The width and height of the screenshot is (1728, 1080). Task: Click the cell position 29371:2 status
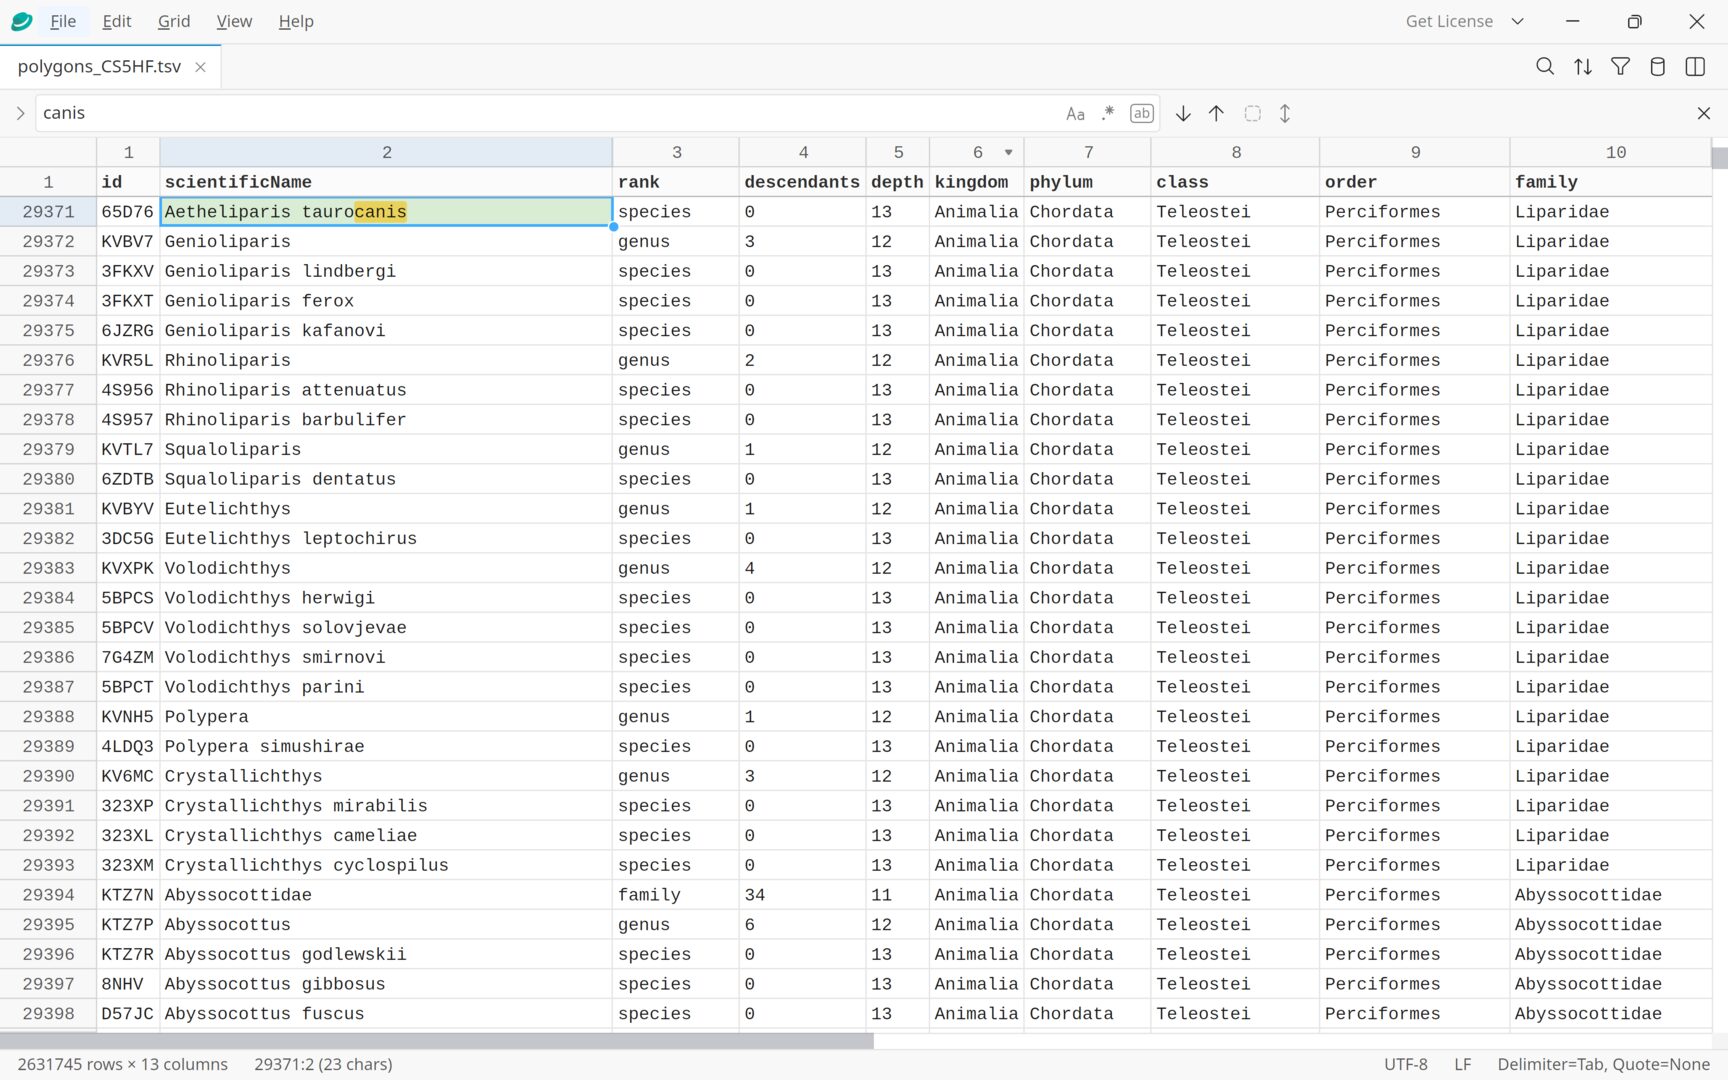coord(323,1064)
